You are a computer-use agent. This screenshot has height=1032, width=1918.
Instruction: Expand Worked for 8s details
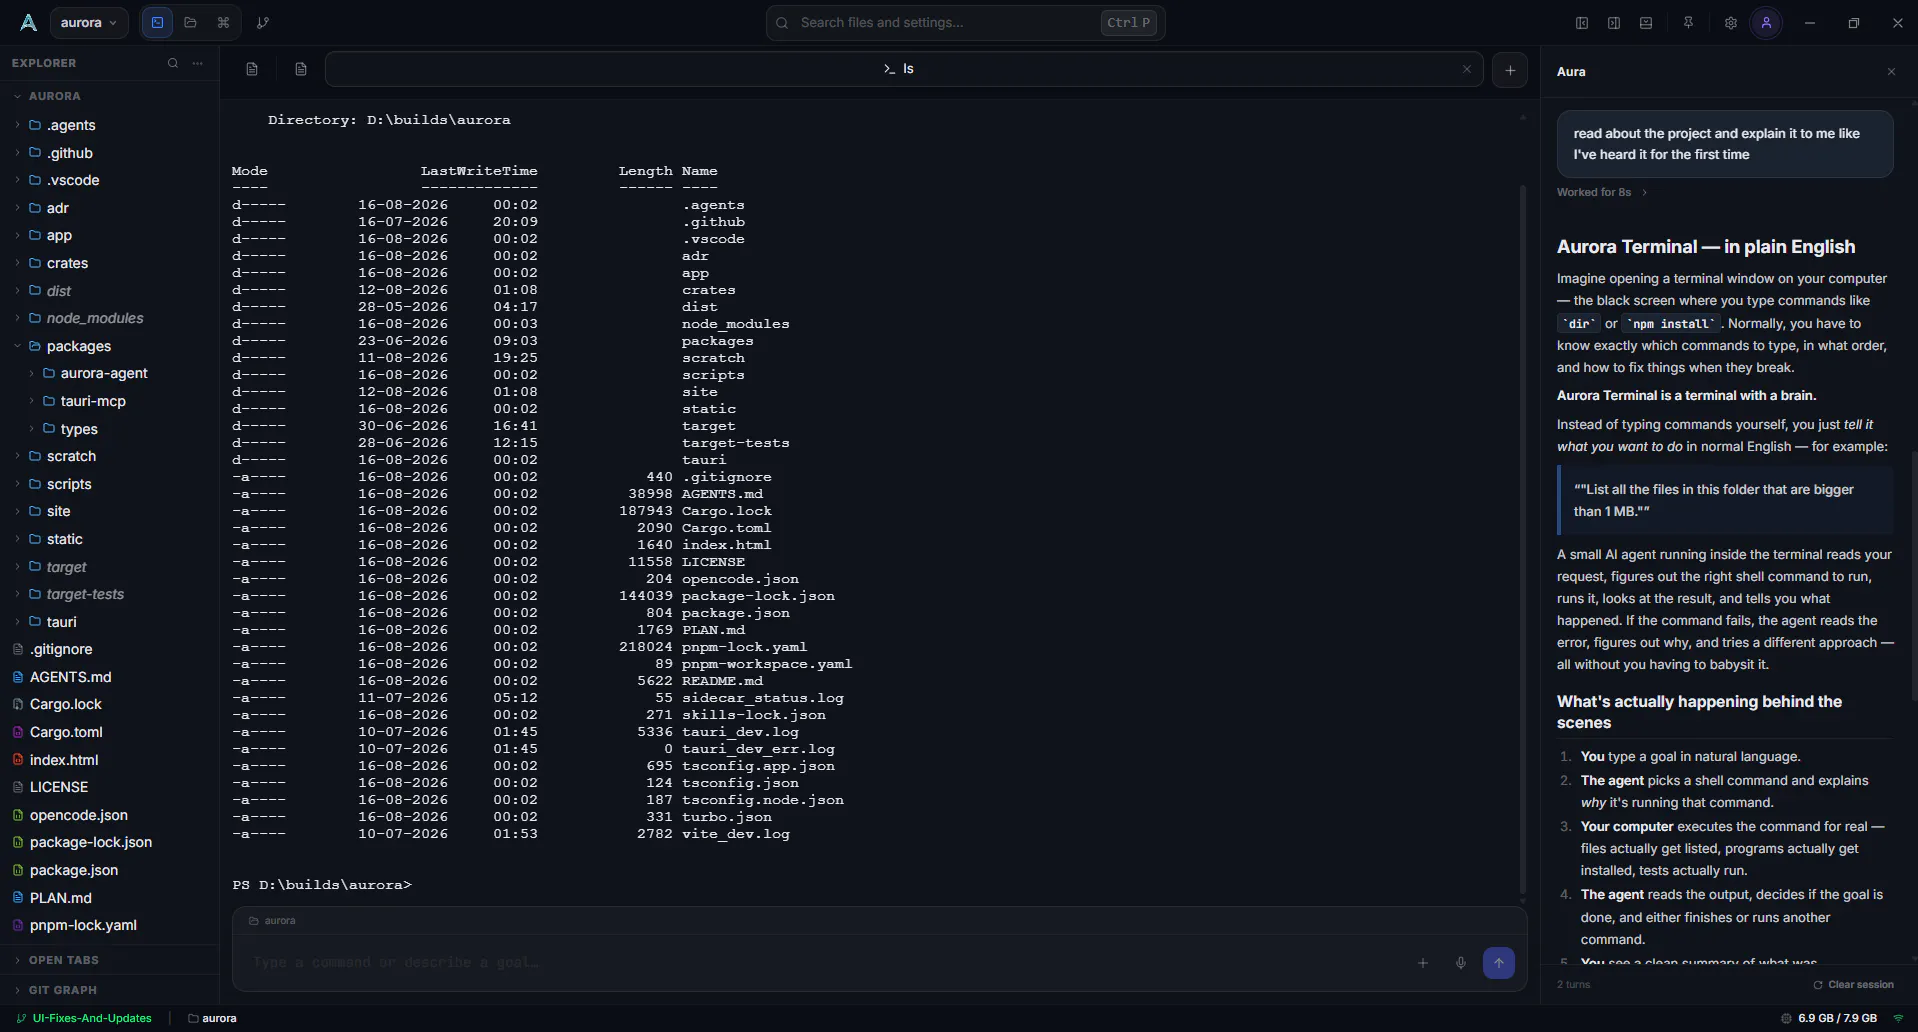(1602, 192)
